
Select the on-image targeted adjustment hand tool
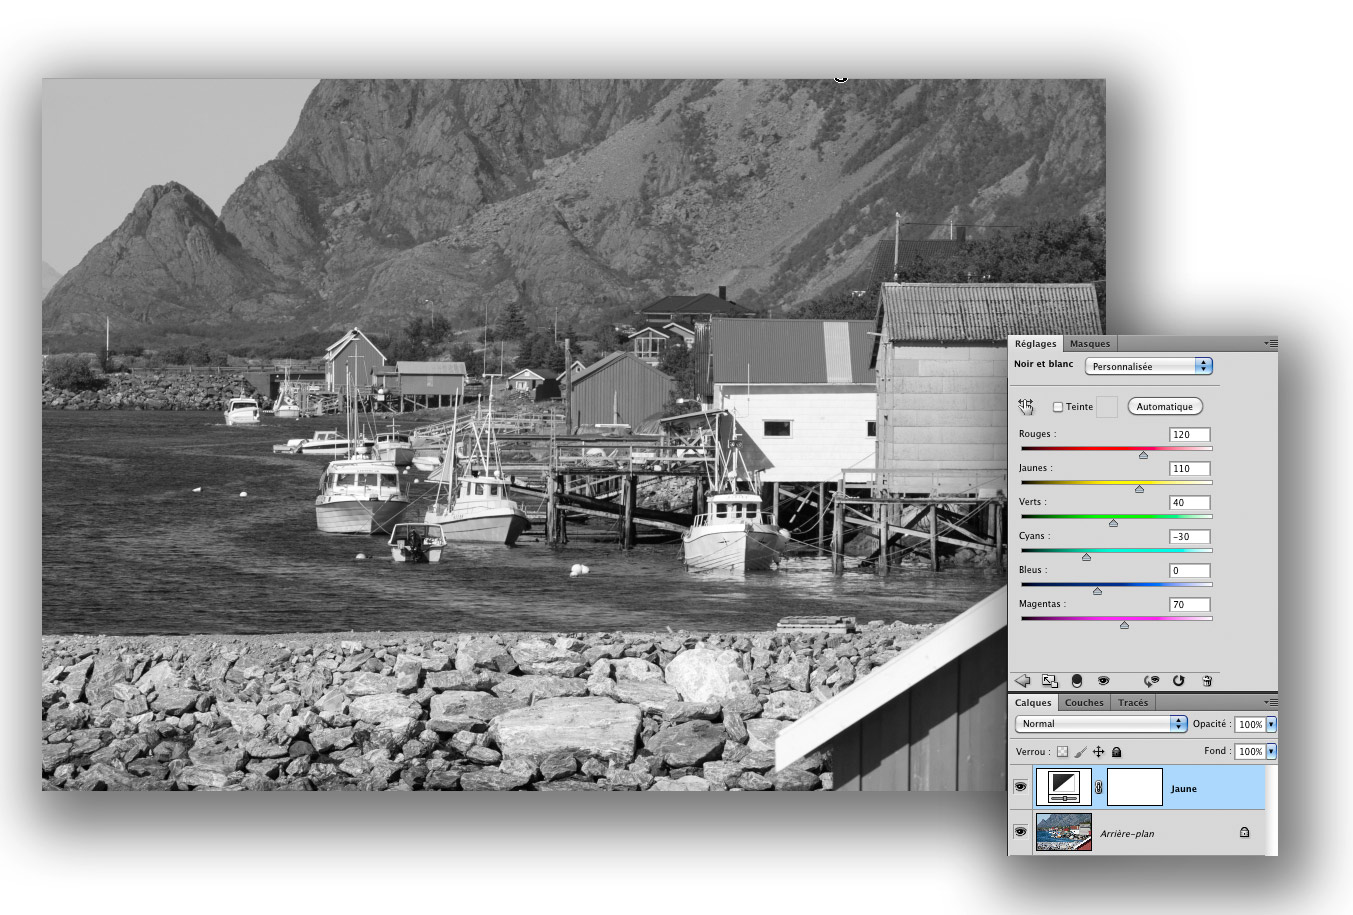pos(1025,406)
